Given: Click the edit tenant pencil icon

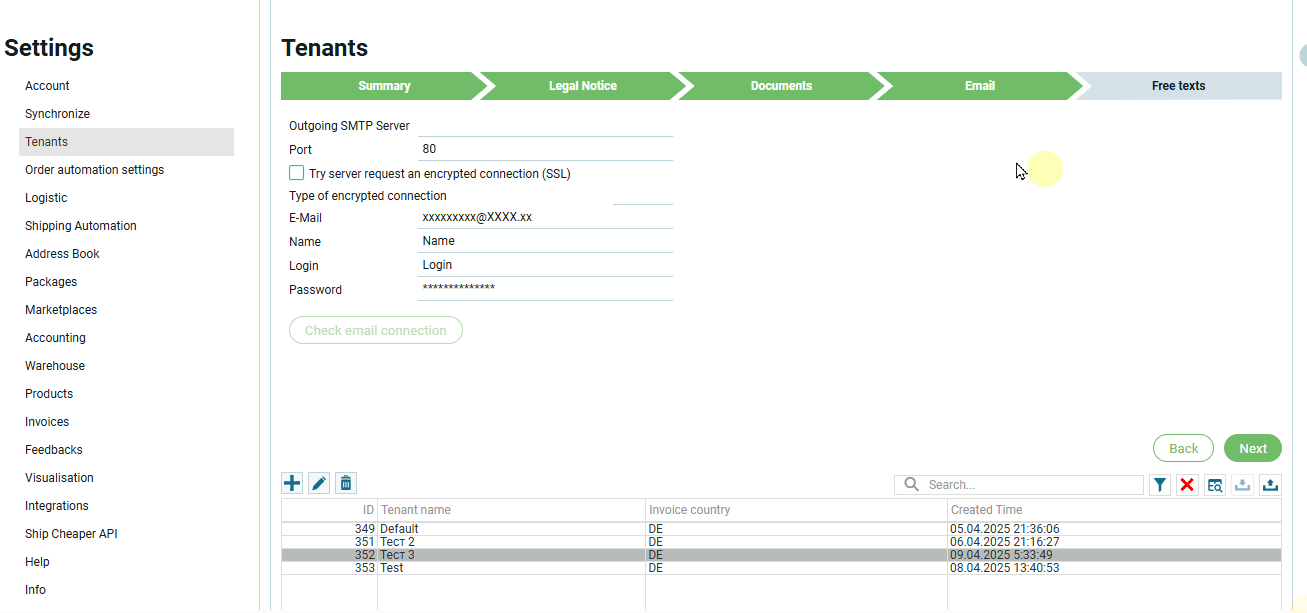Looking at the screenshot, I should click(x=319, y=484).
